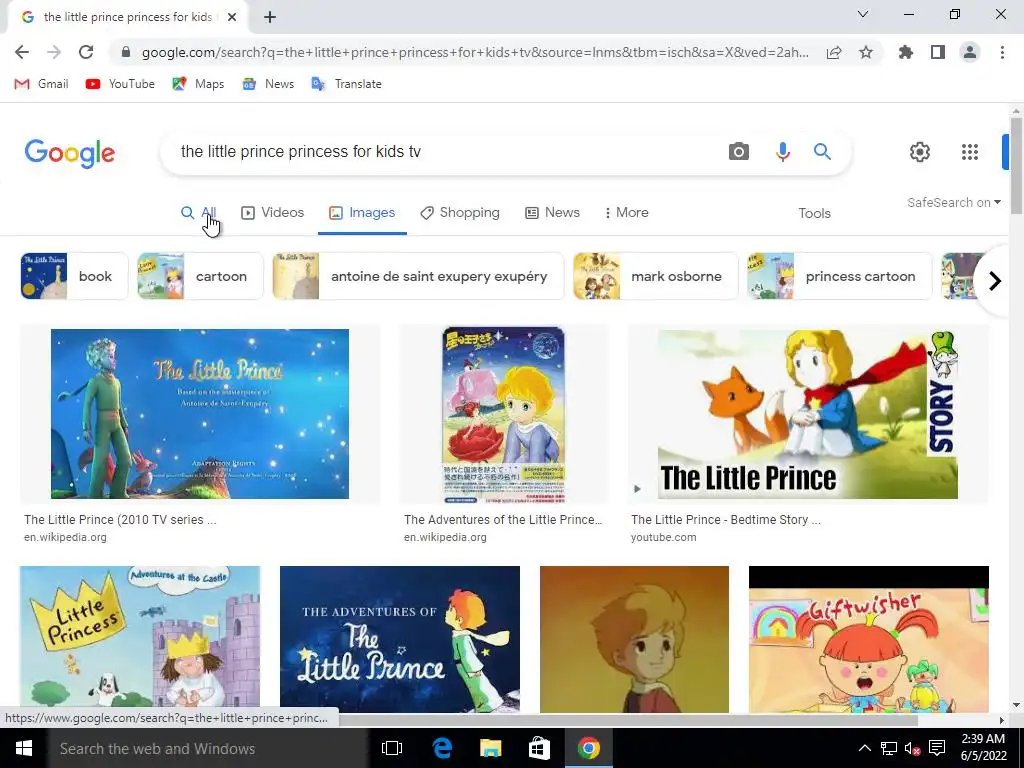Open Task View on taskbar

(392, 748)
